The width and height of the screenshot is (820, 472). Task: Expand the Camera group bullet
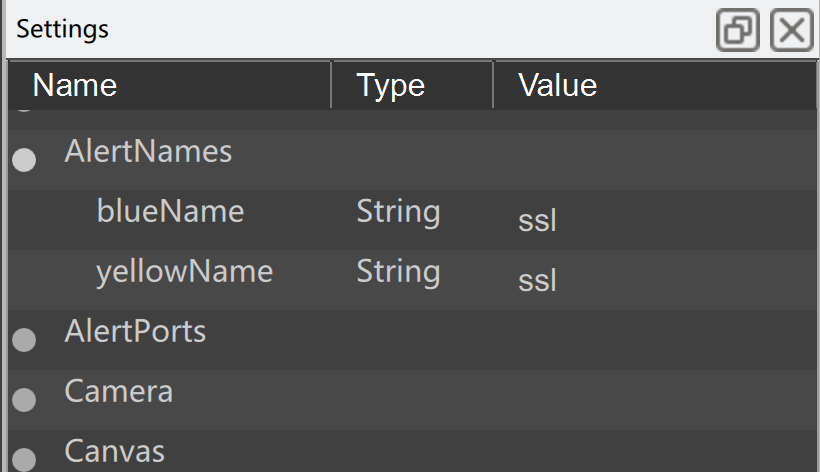[x=24, y=400]
